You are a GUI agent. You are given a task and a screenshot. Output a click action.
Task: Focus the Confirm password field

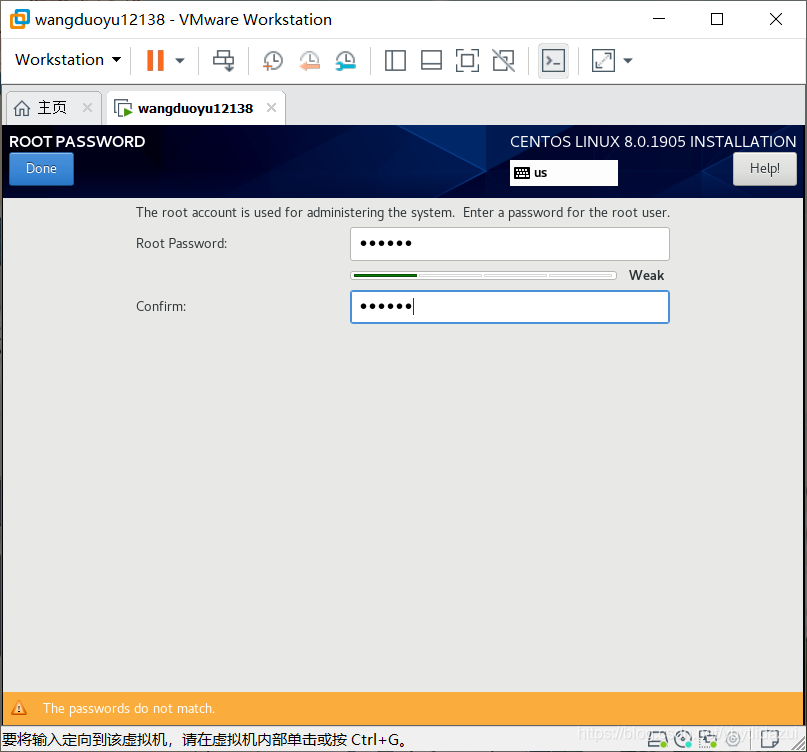[510, 307]
